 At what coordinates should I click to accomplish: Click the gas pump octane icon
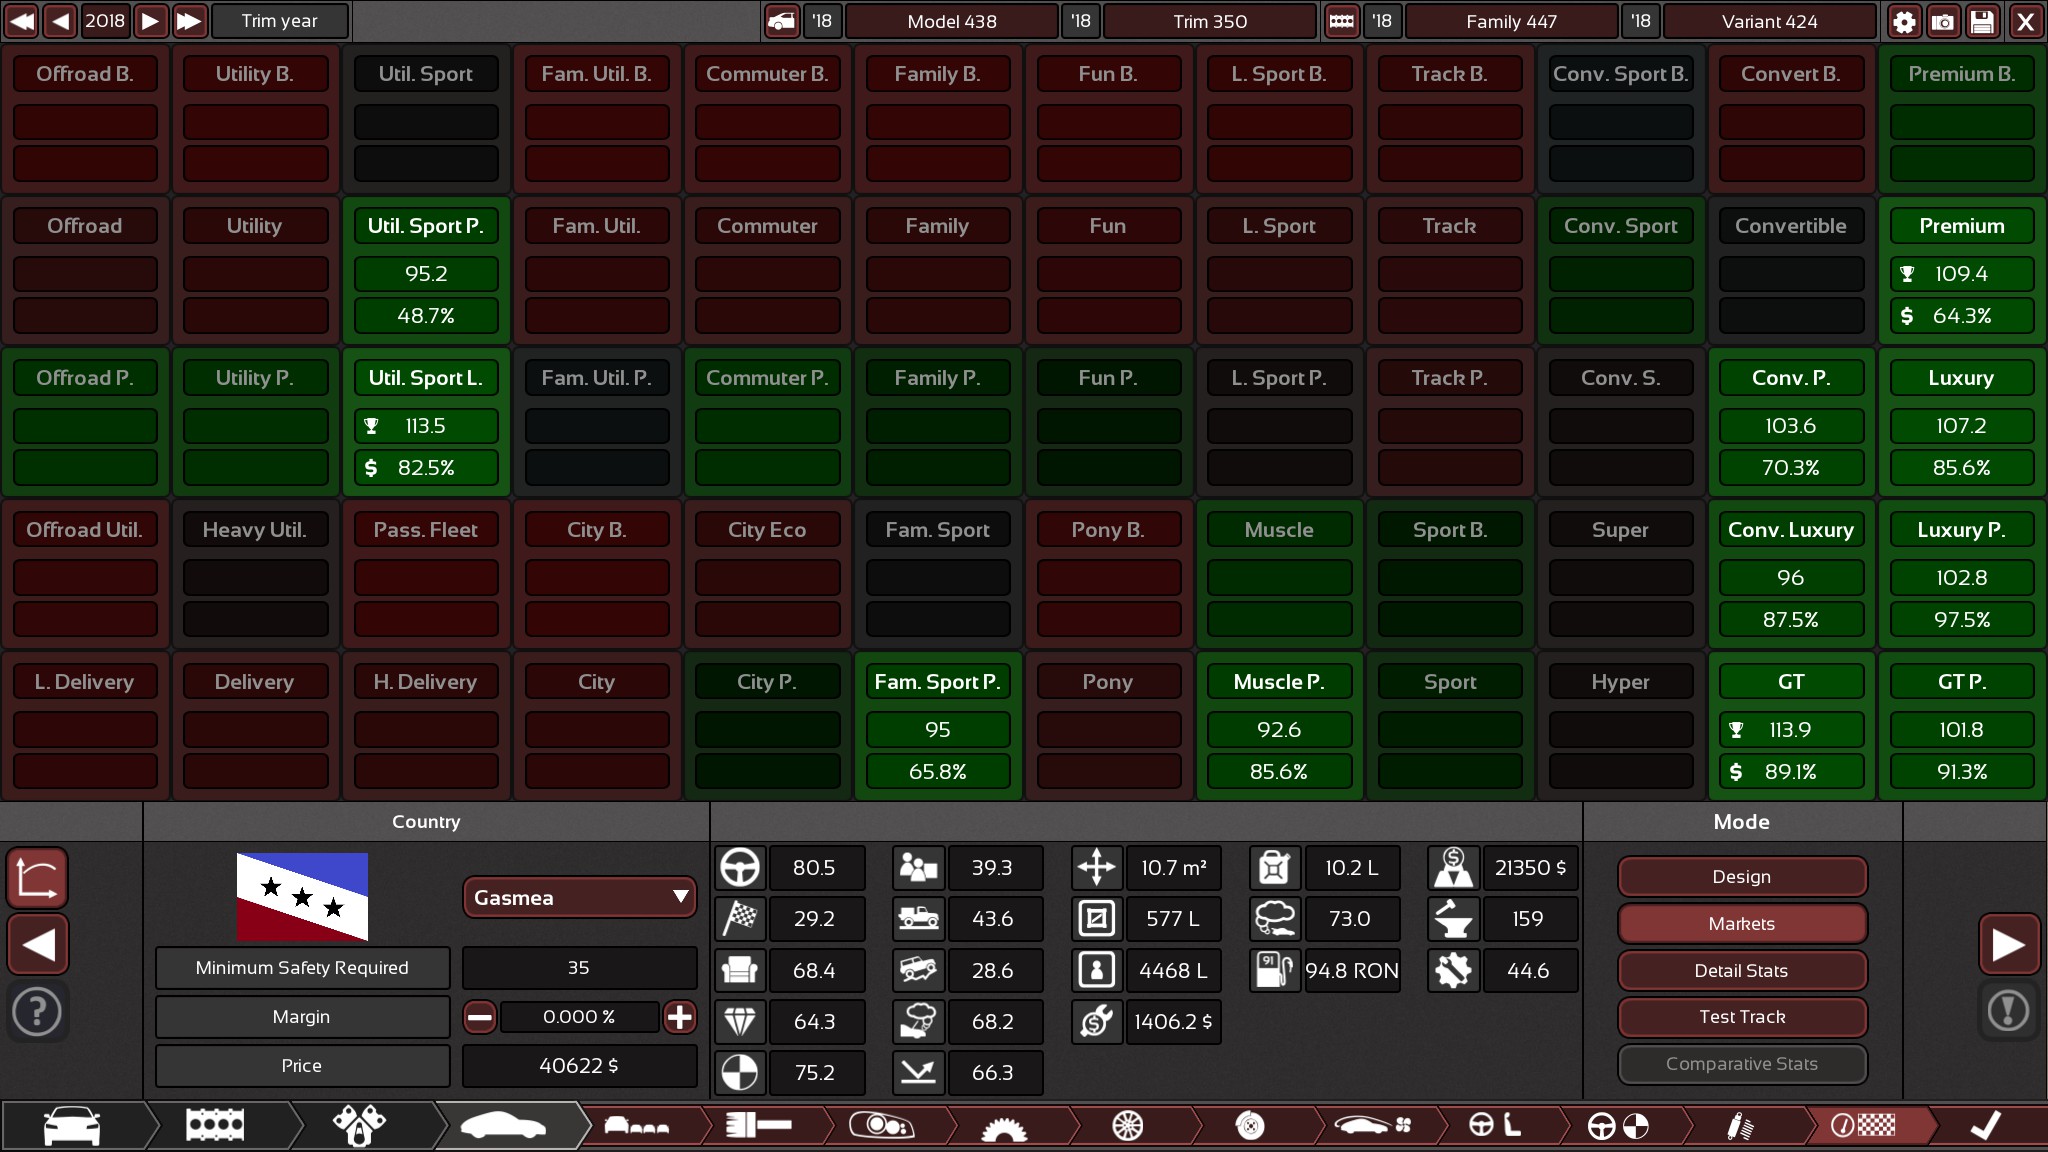tap(1275, 970)
